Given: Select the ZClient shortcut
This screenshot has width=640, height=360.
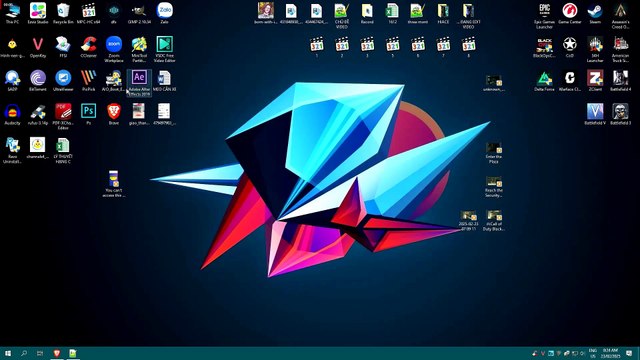Looking at the screenshot, I should pos(595,81).
